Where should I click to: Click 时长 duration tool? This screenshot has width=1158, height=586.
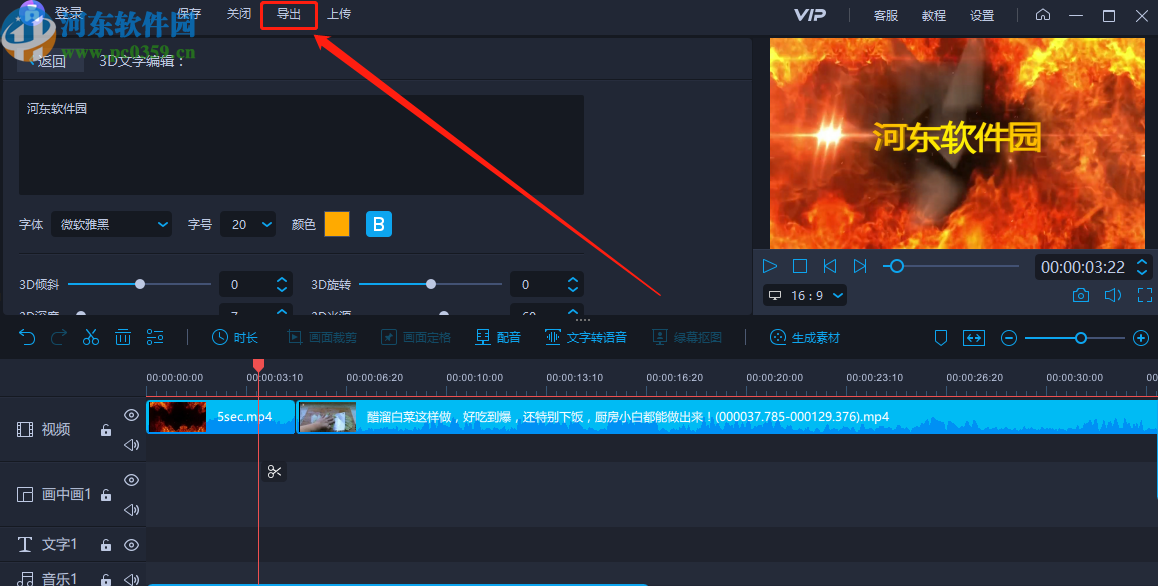coord(235,338)
